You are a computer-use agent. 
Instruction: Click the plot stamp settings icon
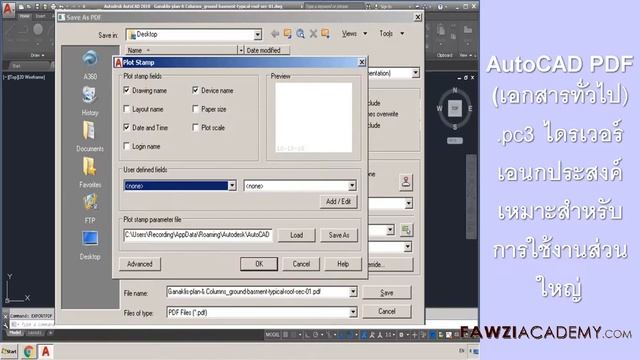tap(406, 182)
